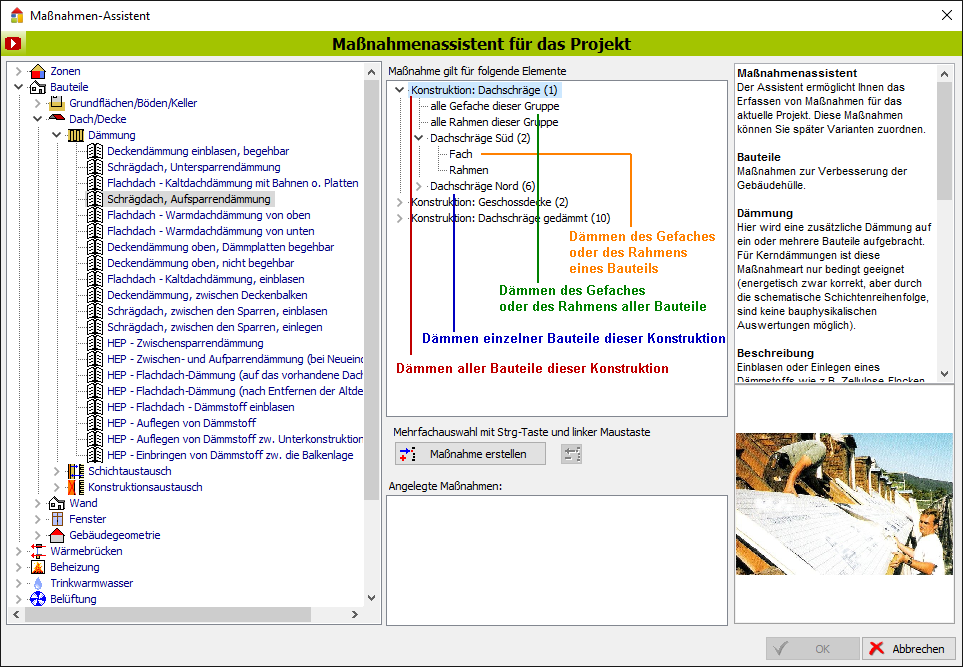The height and width of the screenshot is (667, 963).
Task: Click the Schichtaustausch icon
Action: [x=76, y=471]
